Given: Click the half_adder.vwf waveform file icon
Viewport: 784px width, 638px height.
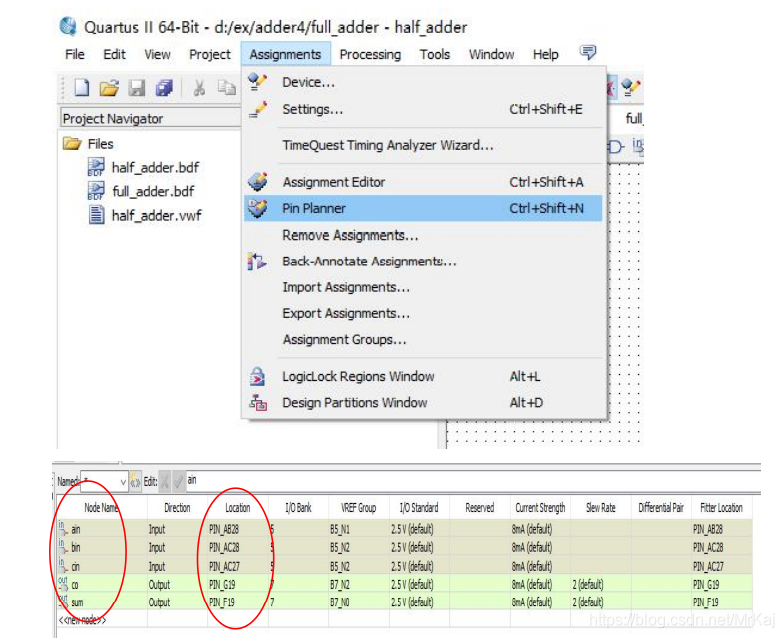Looking at the screenshot, I should tap(96, 215).
